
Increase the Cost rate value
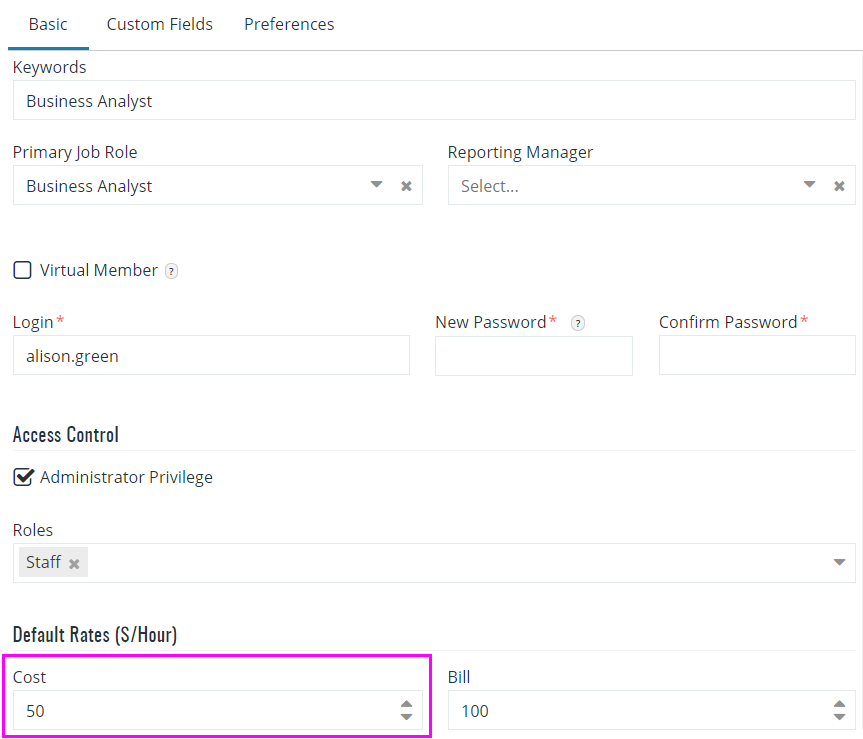pos(406,704)
